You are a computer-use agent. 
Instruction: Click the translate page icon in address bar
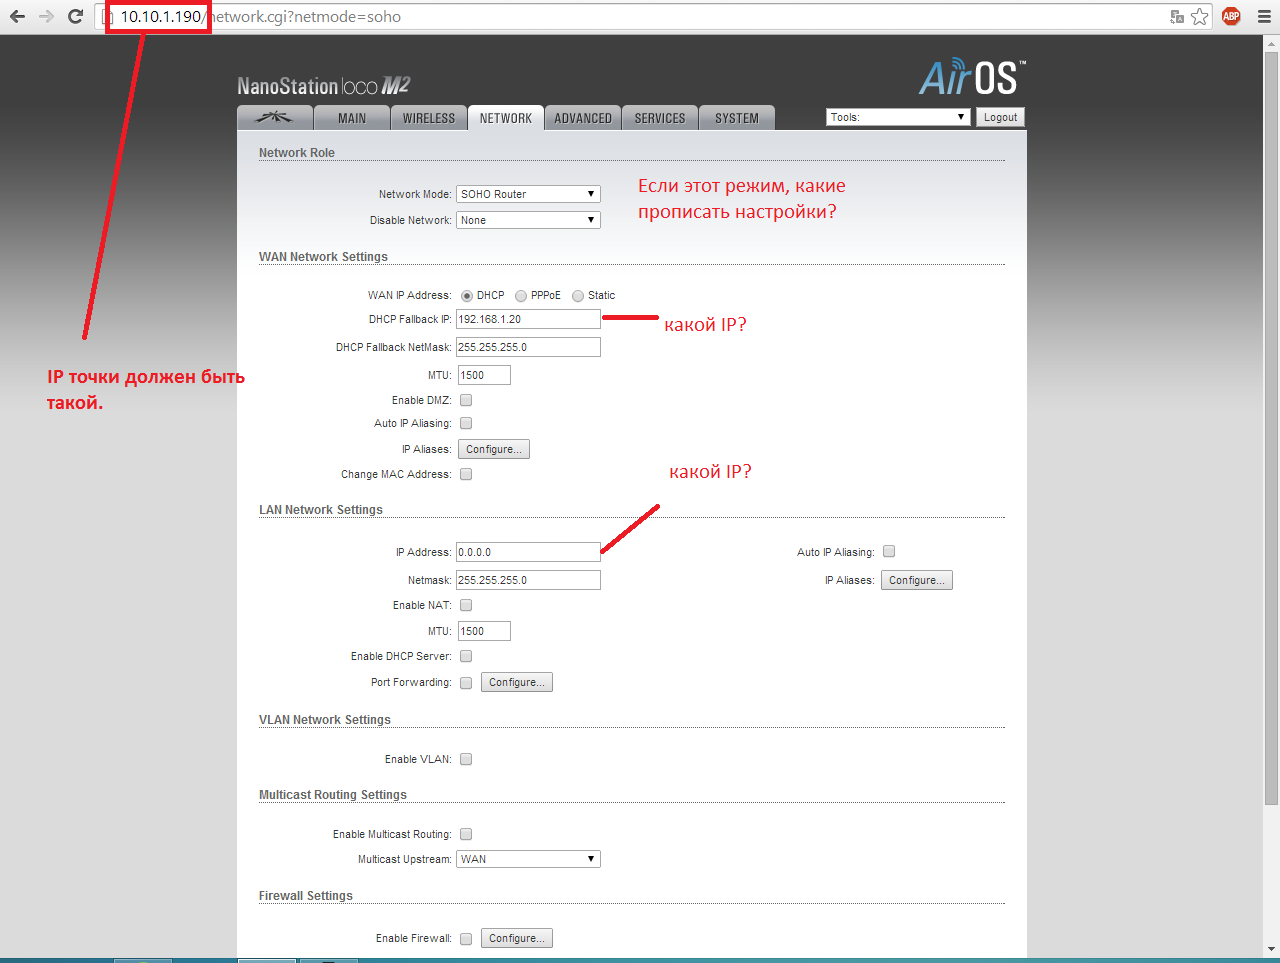pos(1177,16)
